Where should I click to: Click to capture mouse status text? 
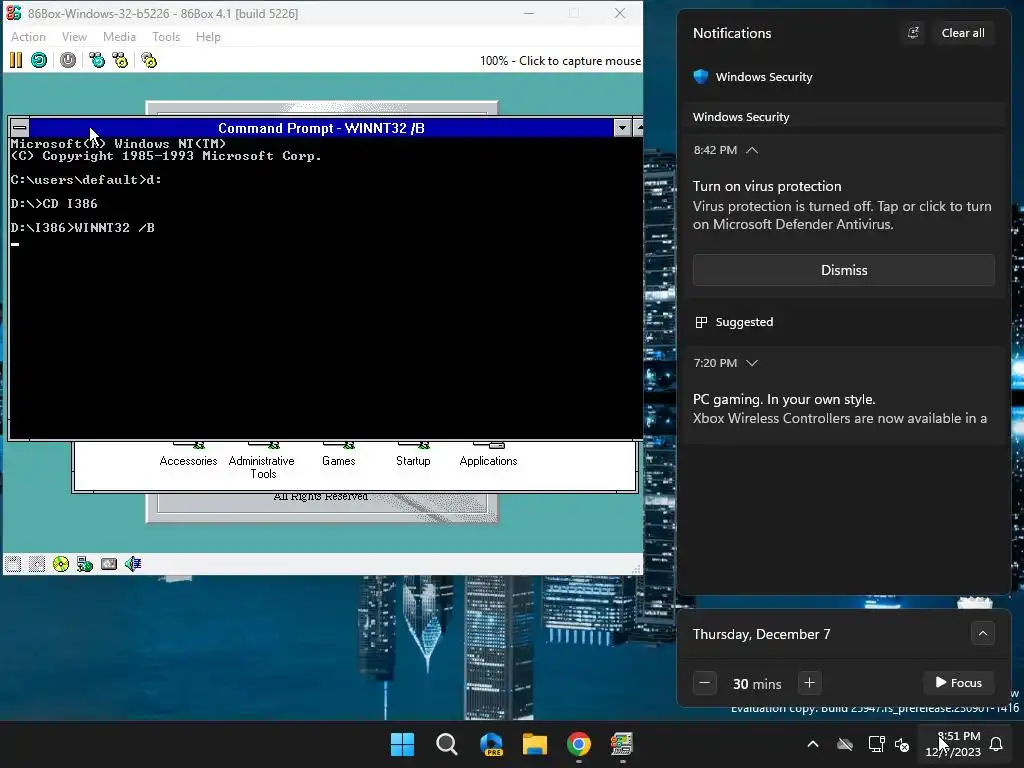[x=560, y=61]
